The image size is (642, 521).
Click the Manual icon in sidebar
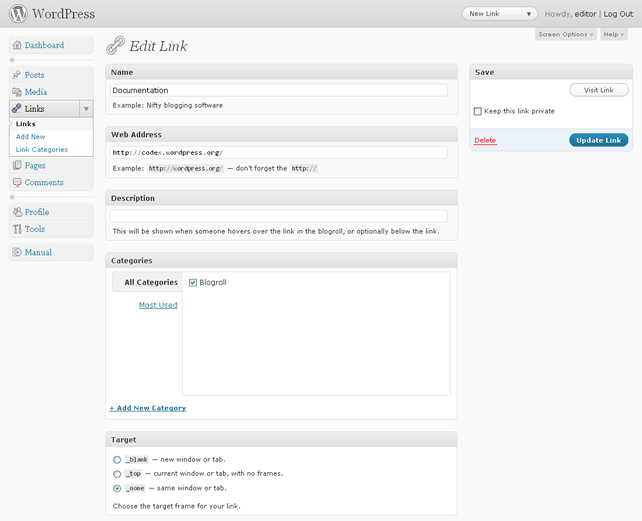[x=17, y=252]
